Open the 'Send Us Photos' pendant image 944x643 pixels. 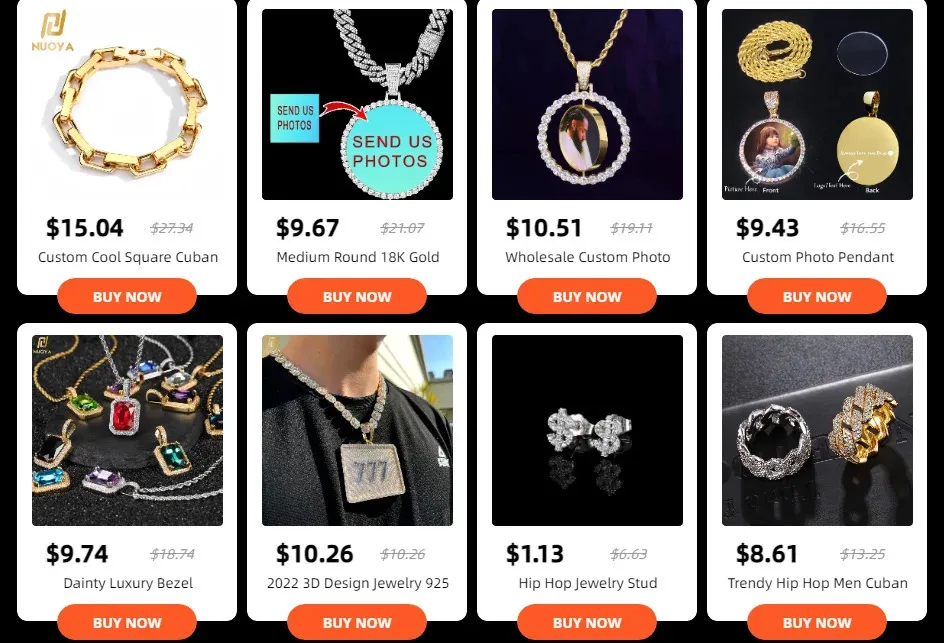pyautogui.click(x=357, y=104)
